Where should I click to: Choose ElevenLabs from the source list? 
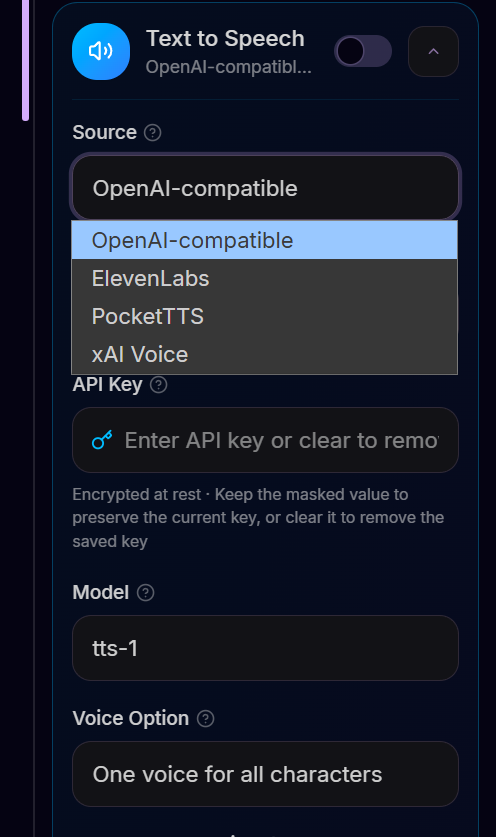[264, 279]
